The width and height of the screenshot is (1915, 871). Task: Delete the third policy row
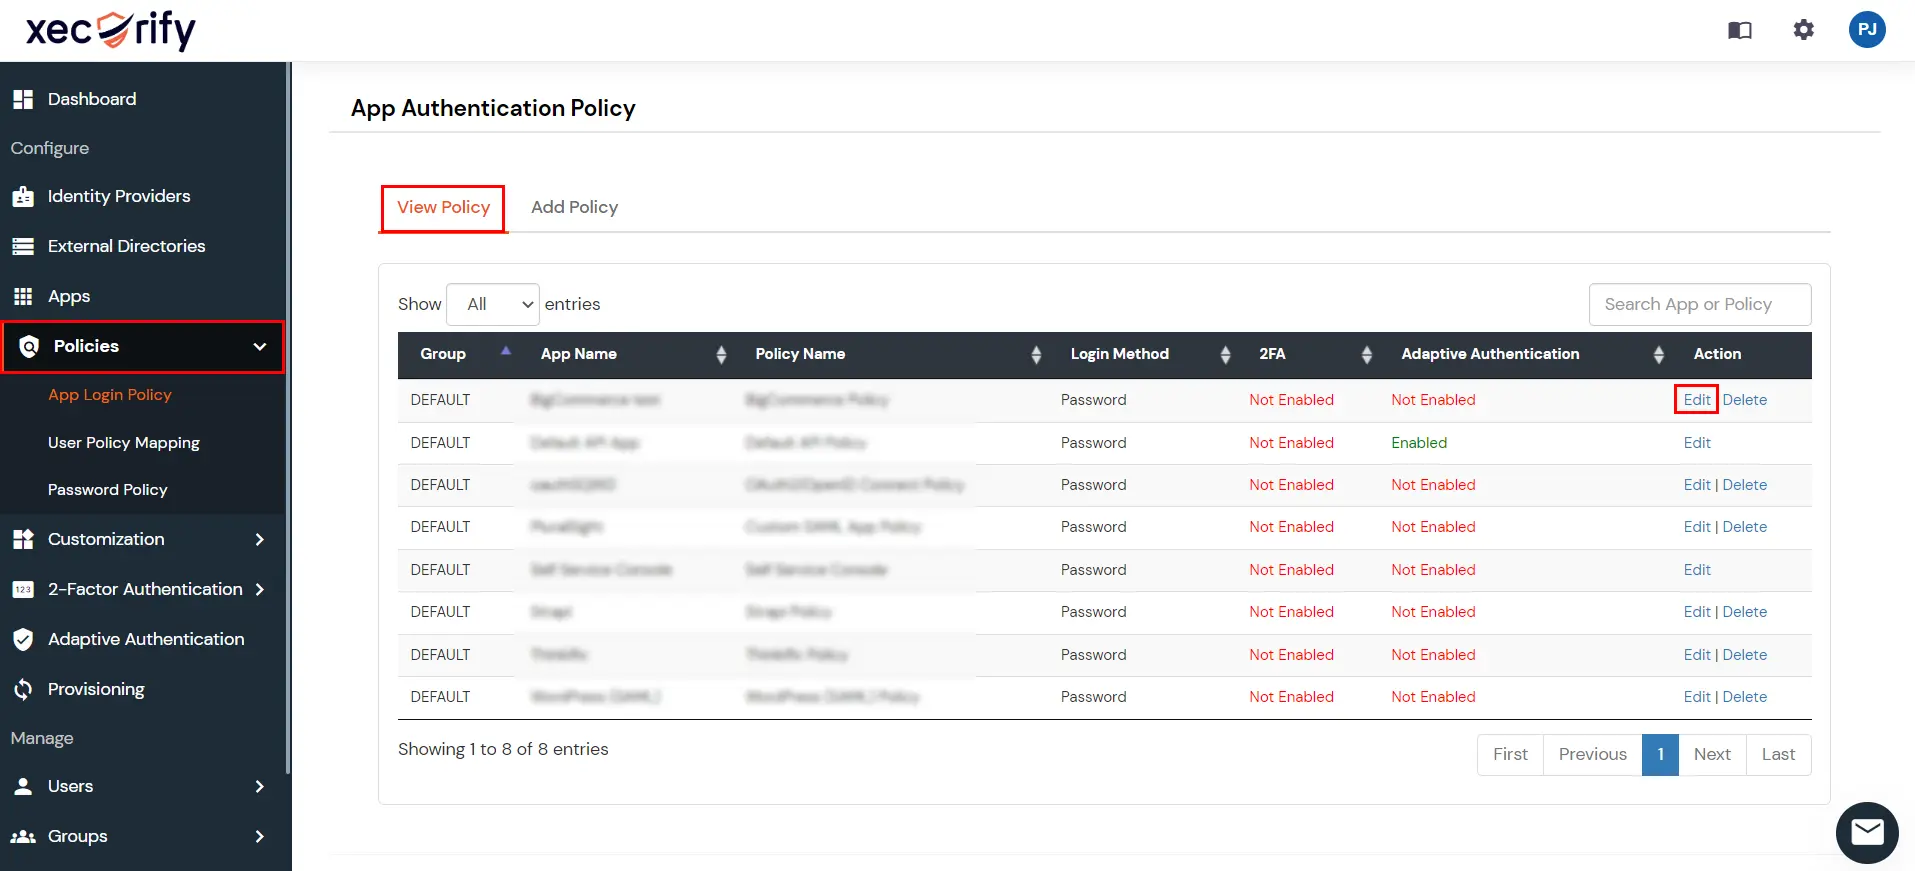1745,484
